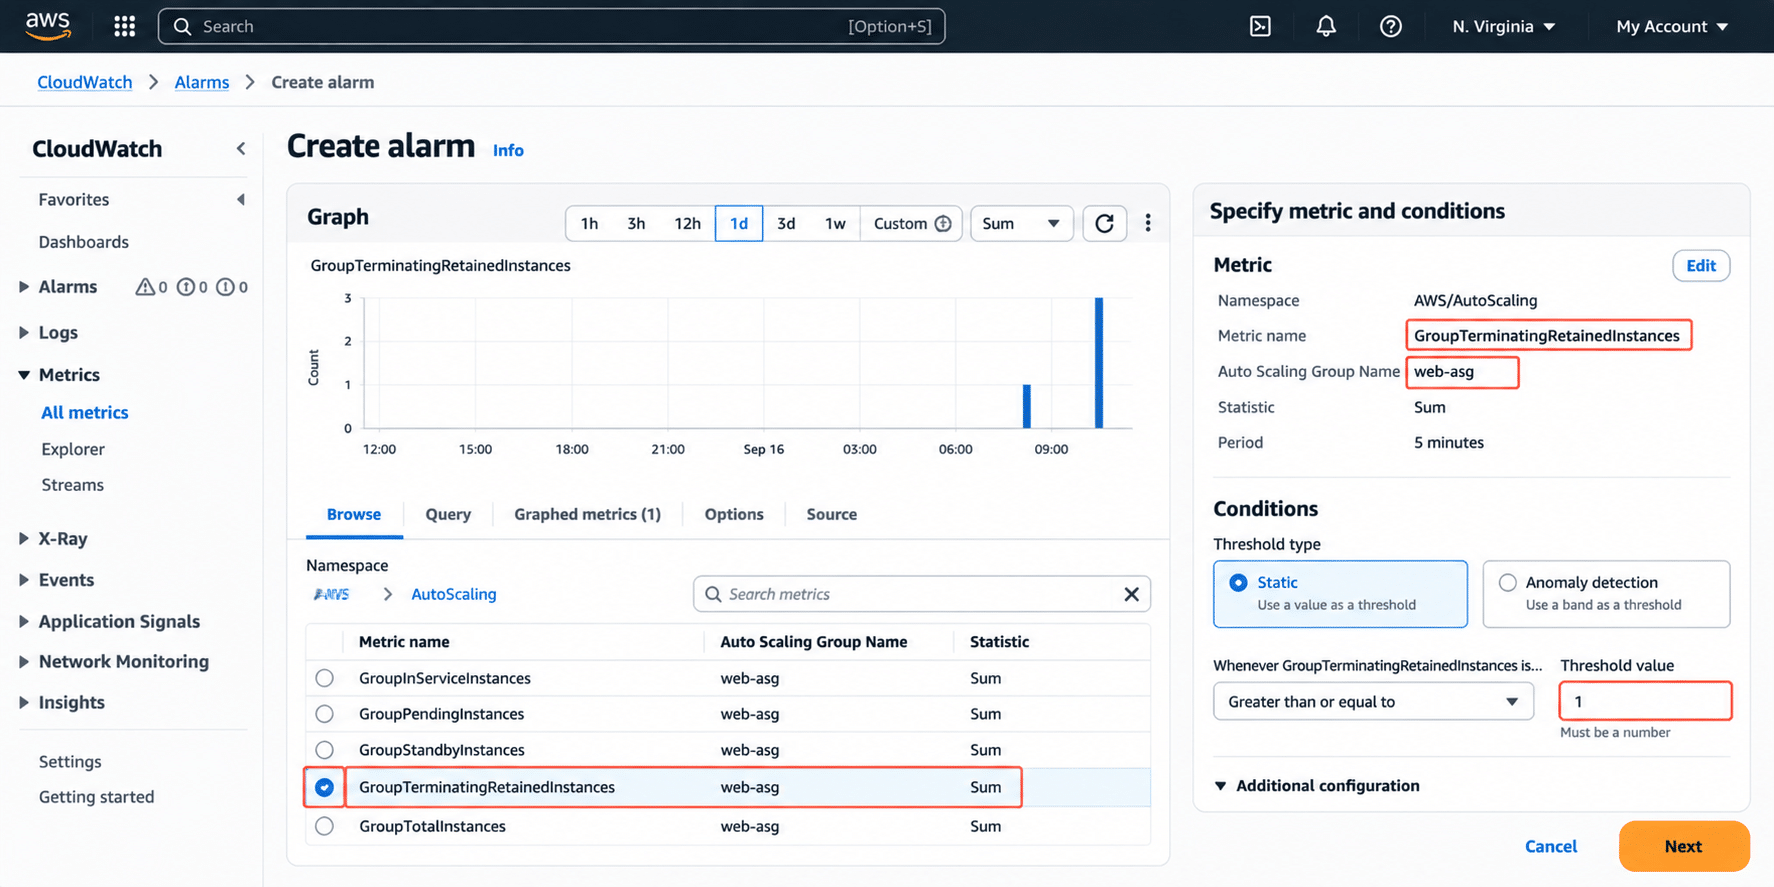Click the OK alarm count icon
The width and height of the screenshot is (1774, 887).
[x=185, y=287]
